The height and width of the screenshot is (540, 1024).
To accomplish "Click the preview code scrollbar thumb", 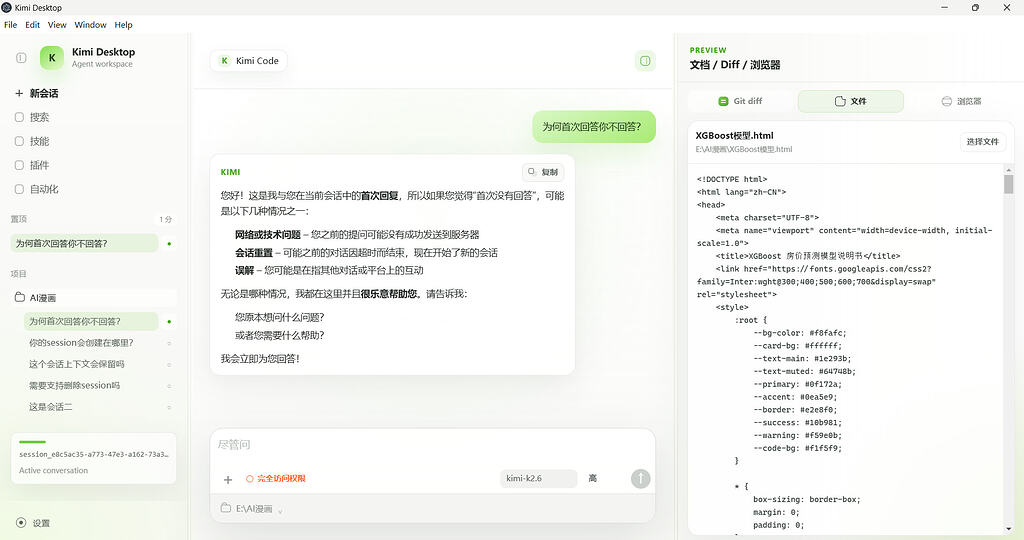I will pos(1008,184).
